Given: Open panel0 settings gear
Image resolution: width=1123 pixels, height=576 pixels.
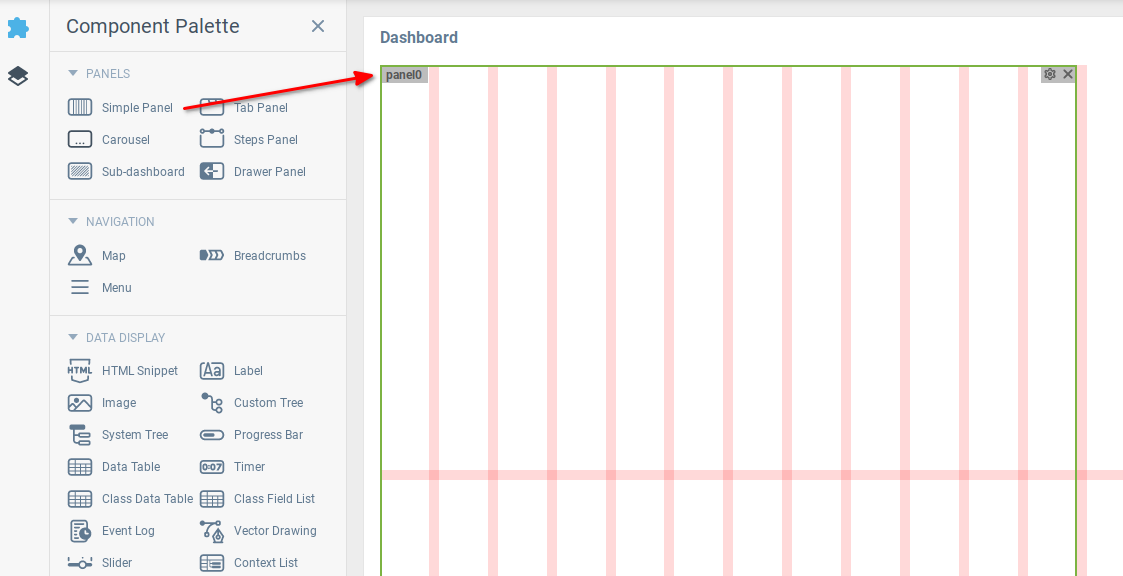Looking at the screenshot, I should (x=1050, y=75).
